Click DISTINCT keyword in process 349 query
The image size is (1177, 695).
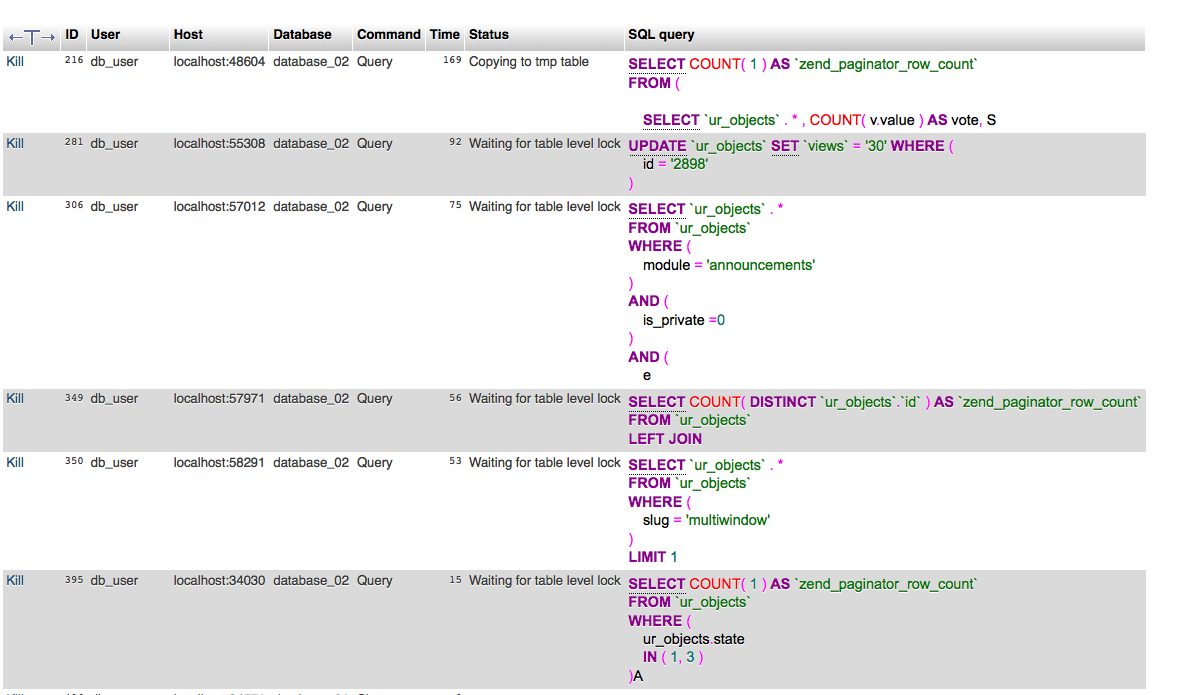pyautogui.click(x=782, y=402)
